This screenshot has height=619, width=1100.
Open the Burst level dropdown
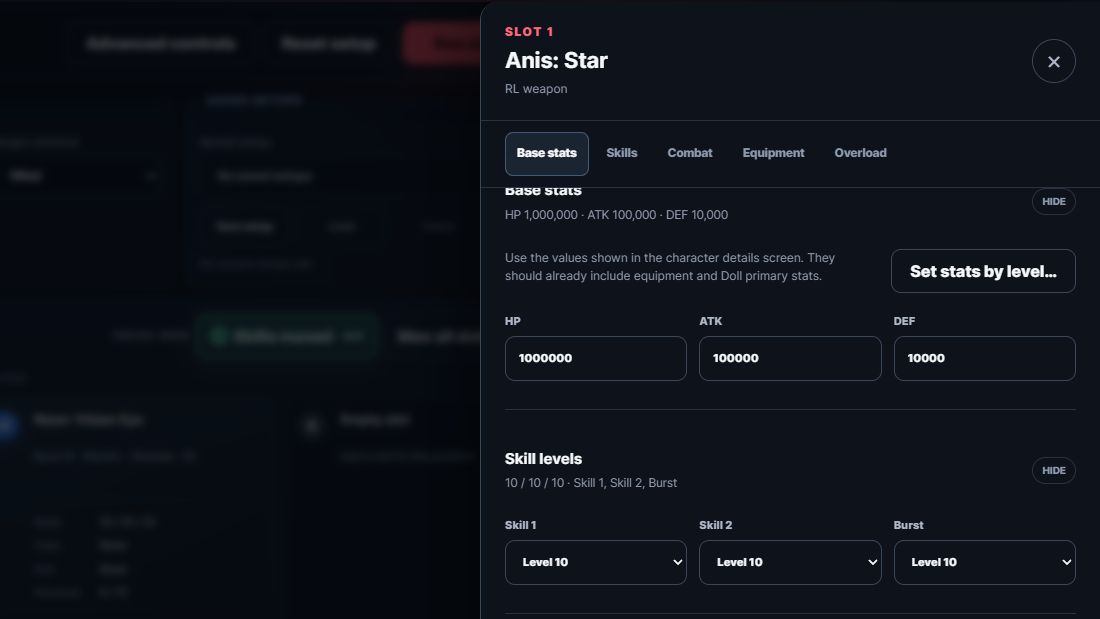pyautogui.click(x=984, y=562)
